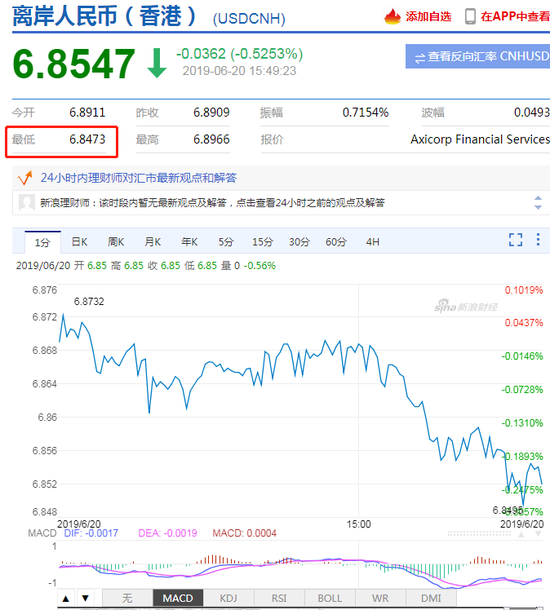Switch to the 5分 chart tab
The height and width of the screenshot is (610, 550).
point(226,242)
